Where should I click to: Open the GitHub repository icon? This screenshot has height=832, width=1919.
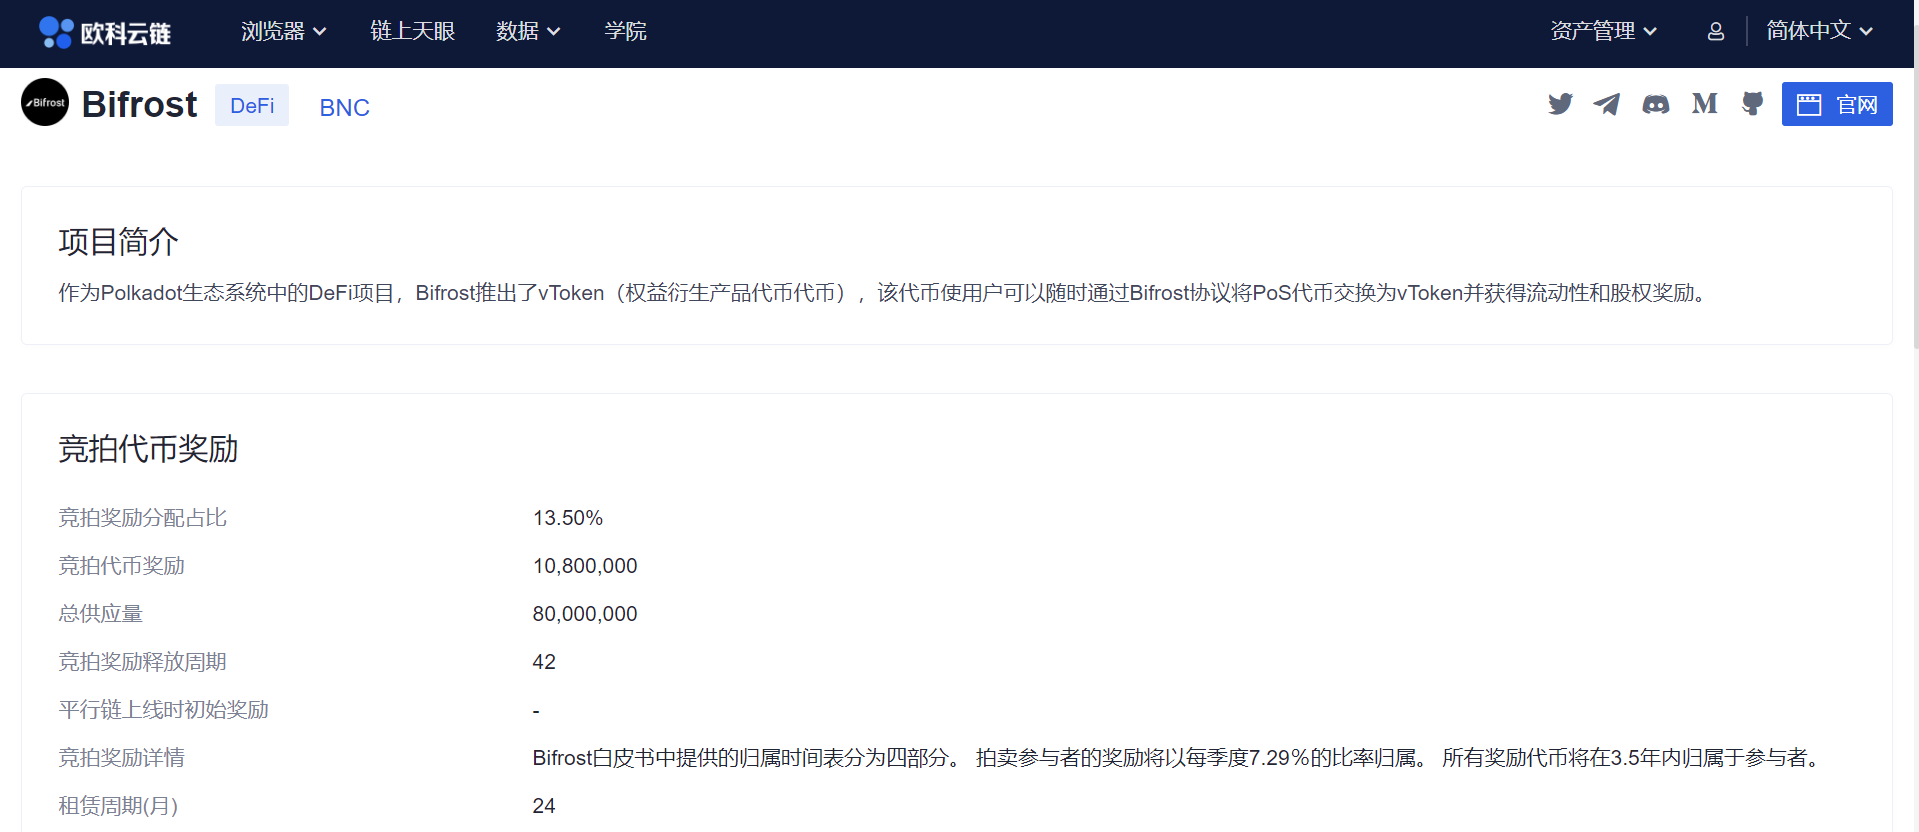coord(1752,104)
